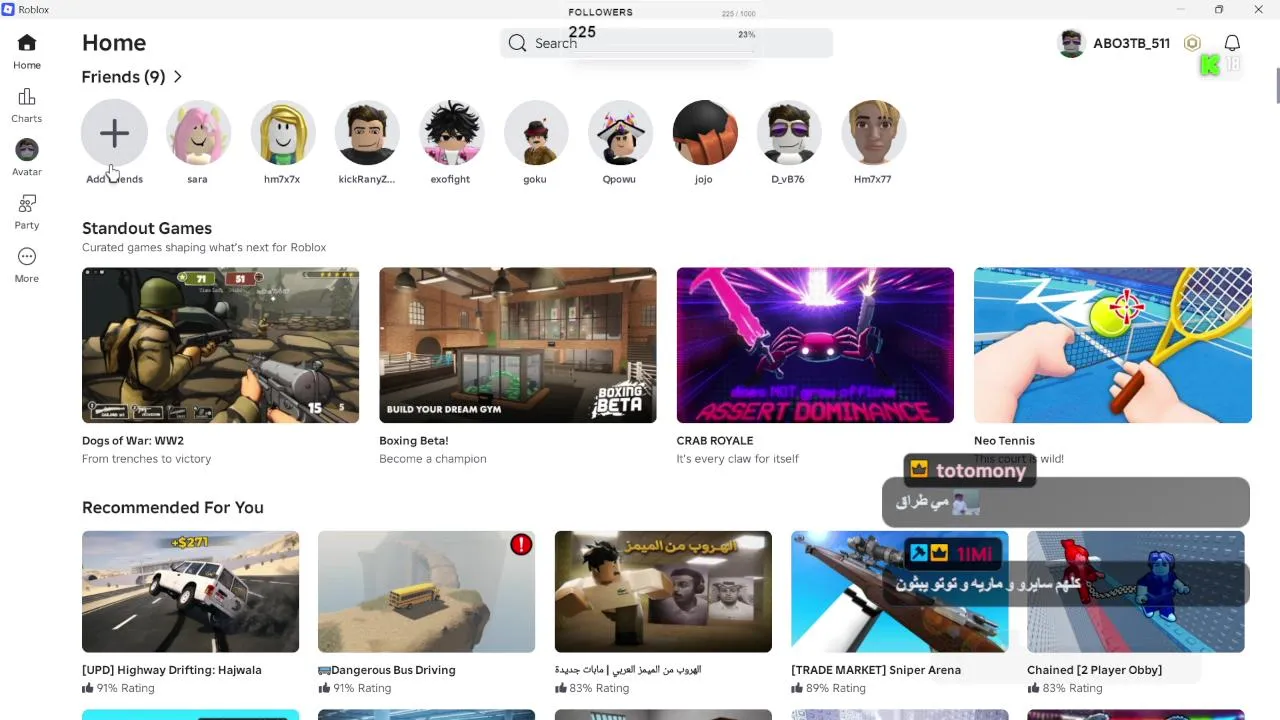Open friend kickRanyZ's avatar
The image size is (1280, 720).
[x=367, y=132]
